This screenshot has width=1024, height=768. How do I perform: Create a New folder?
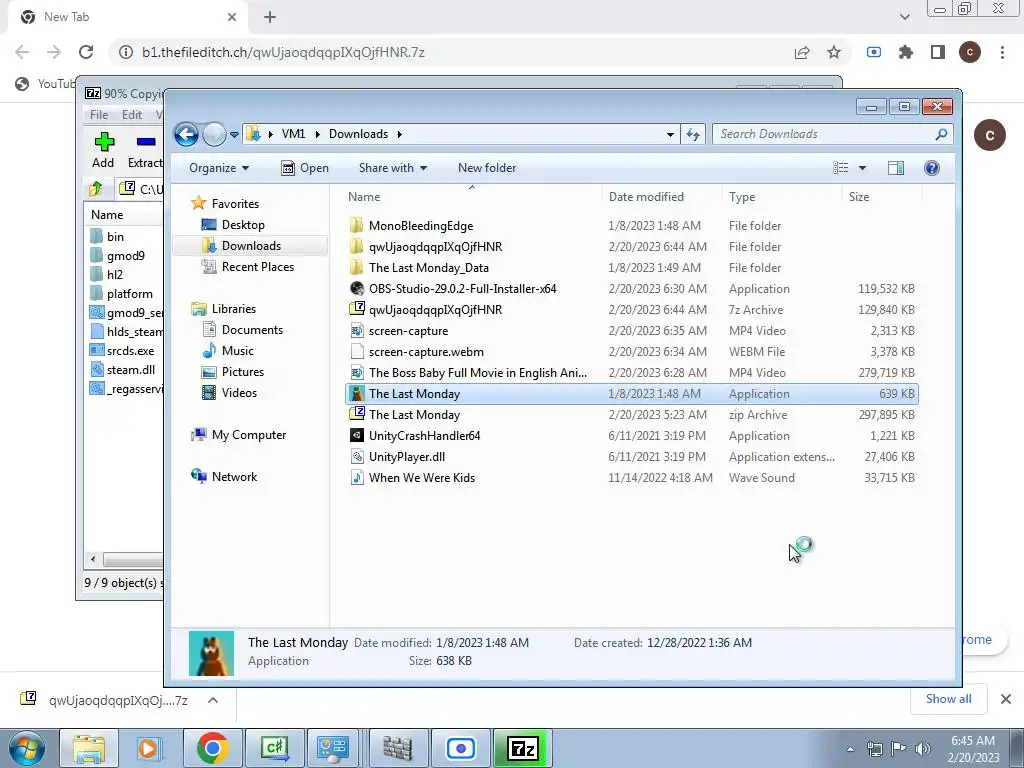click(x=487, y=168)
